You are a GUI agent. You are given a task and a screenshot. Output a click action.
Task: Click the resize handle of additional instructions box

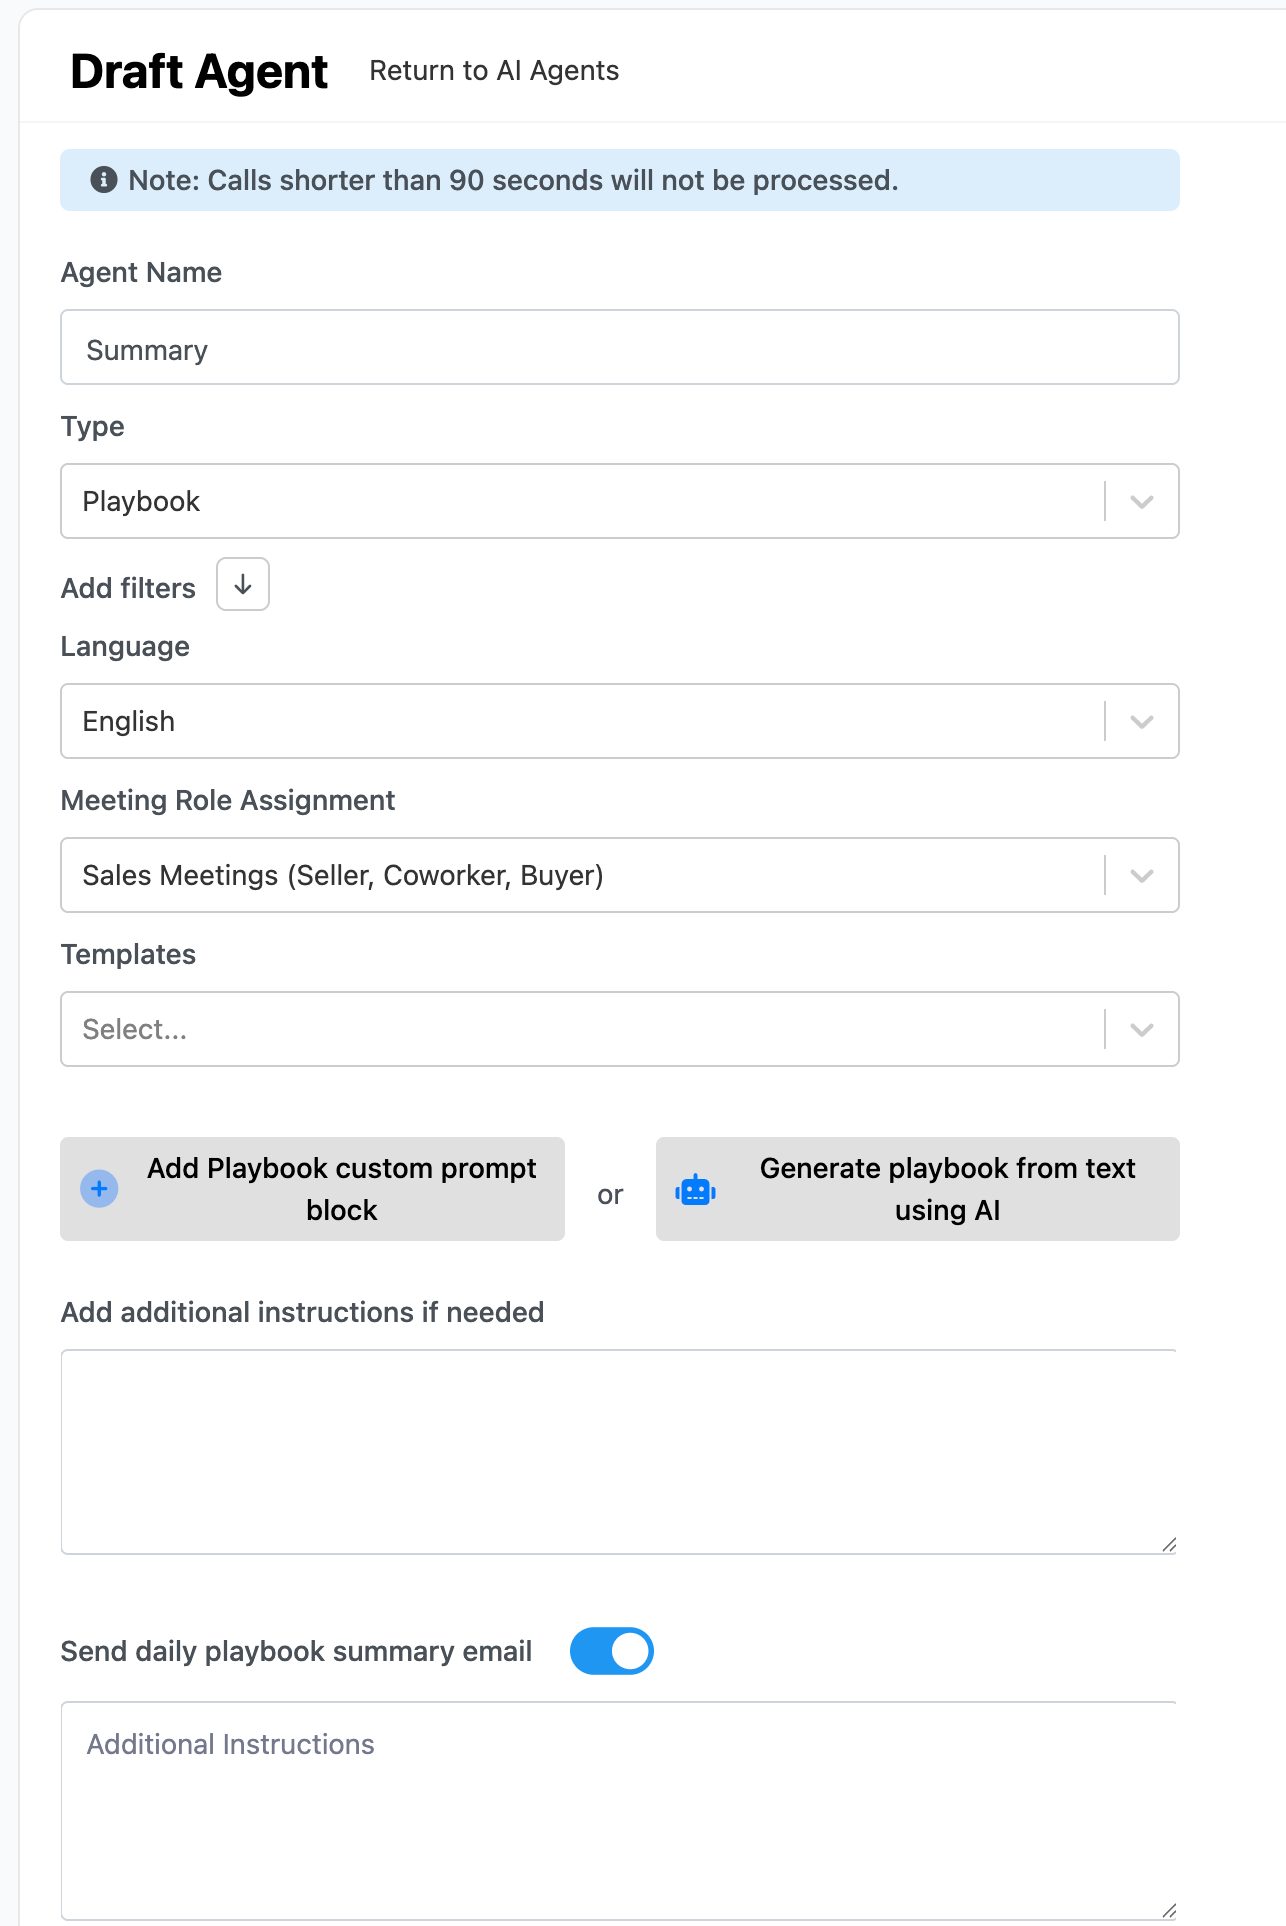(x=1169, y=1545)
